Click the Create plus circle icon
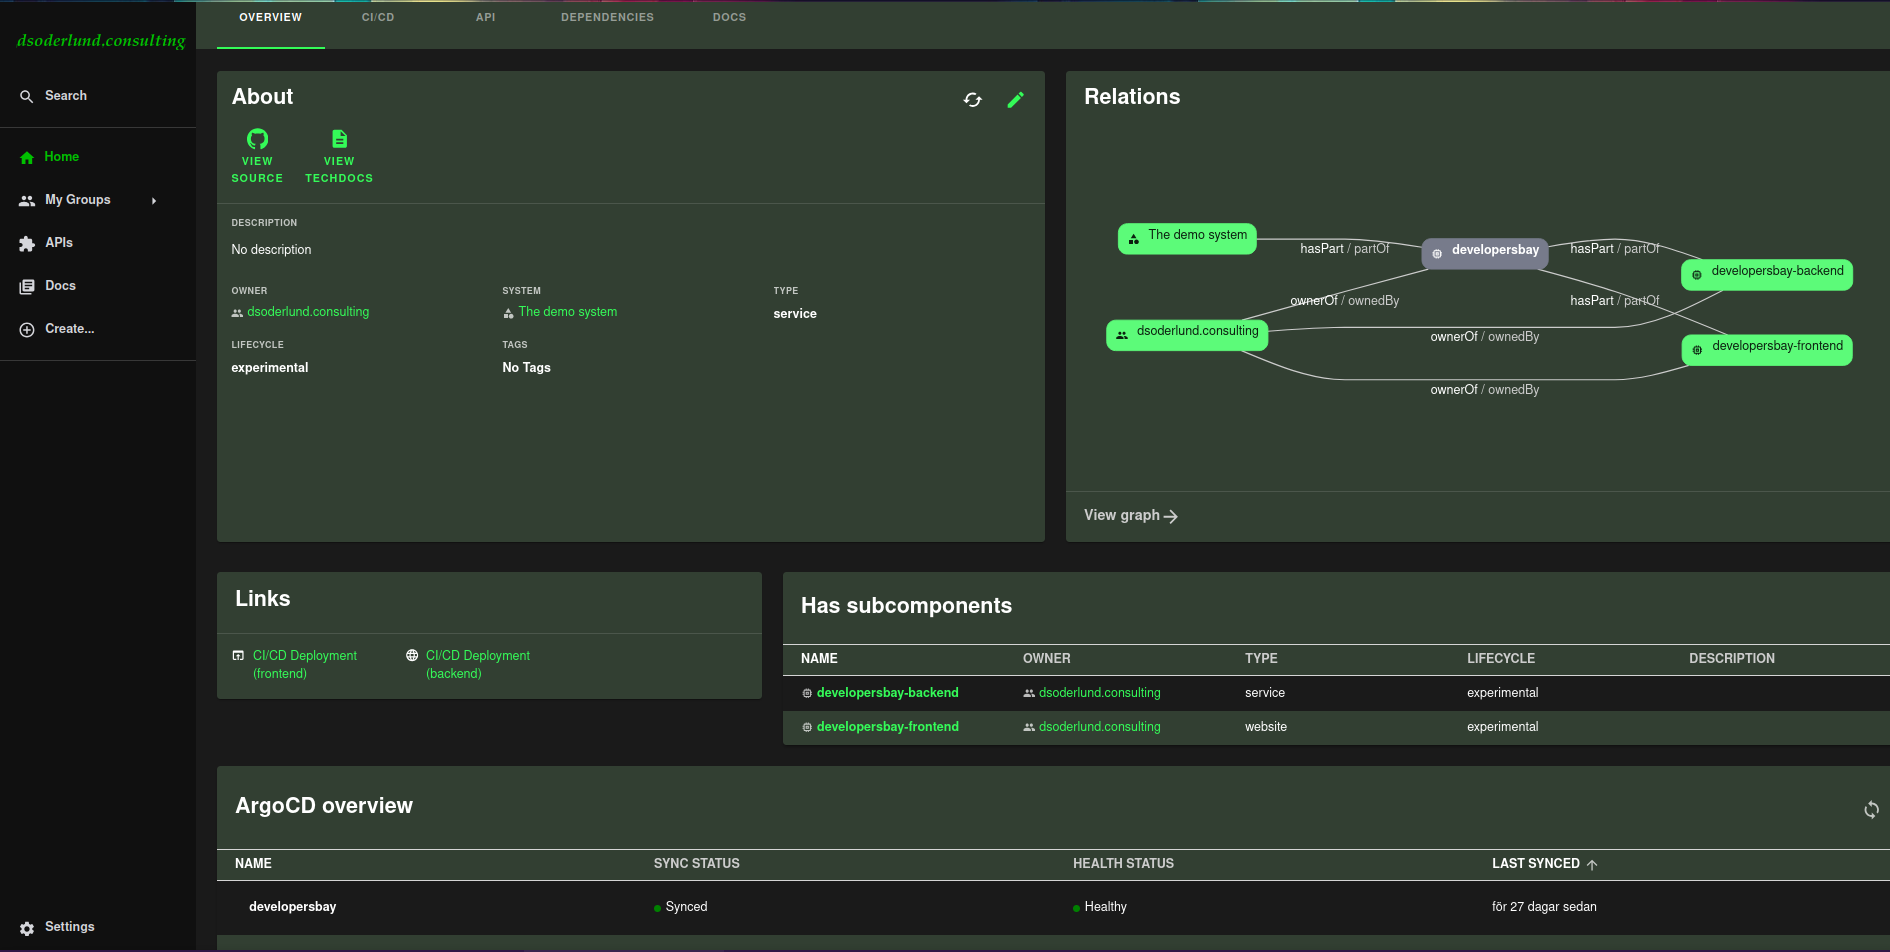The height and width of the screenshot is (952, 1890). pos(27,329)
